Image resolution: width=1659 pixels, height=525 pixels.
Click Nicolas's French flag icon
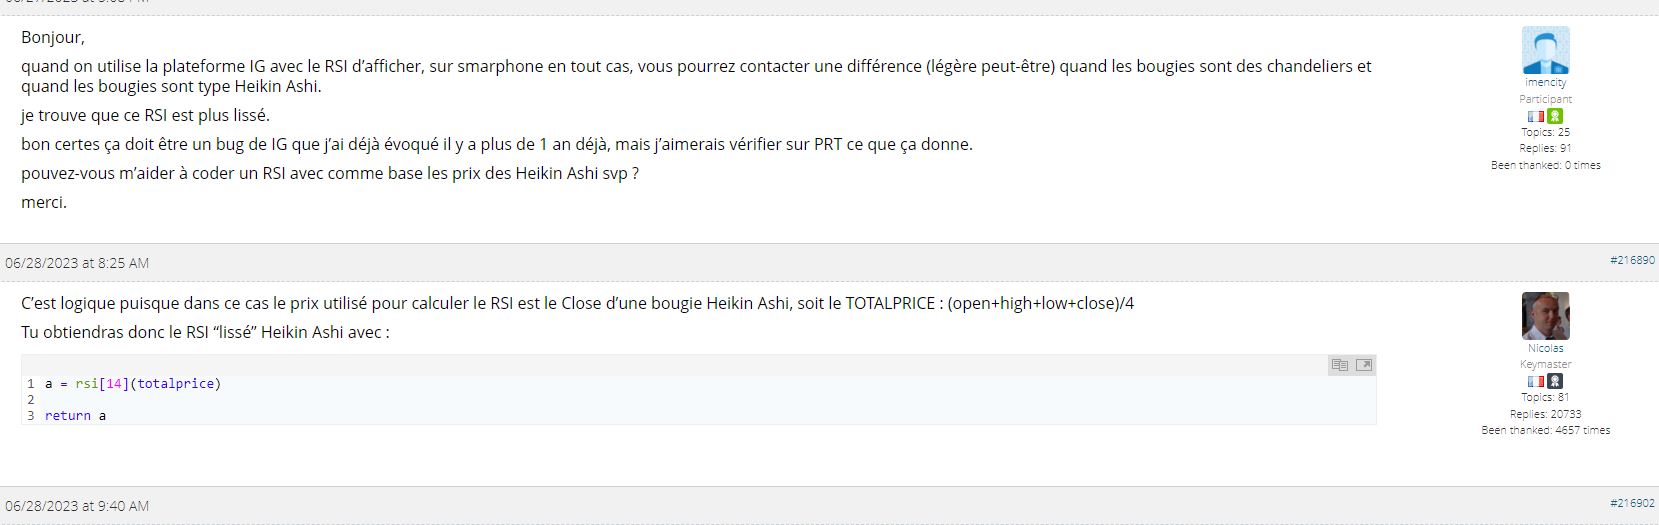point(1536,381)
